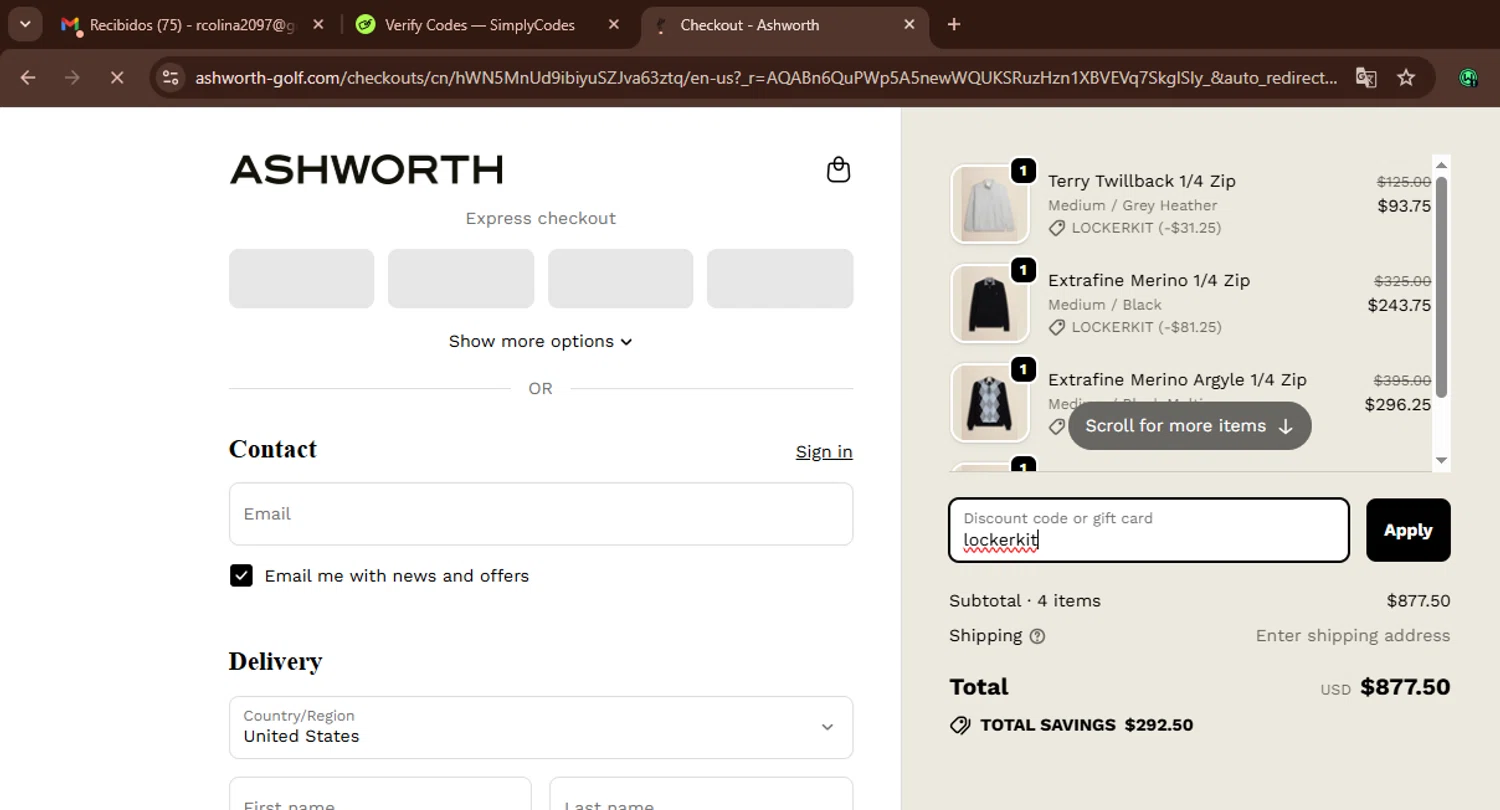The height and width of the screenshot is (810, 1500).
Task: Click the browser forward arrow
Action: click(72, 77)
